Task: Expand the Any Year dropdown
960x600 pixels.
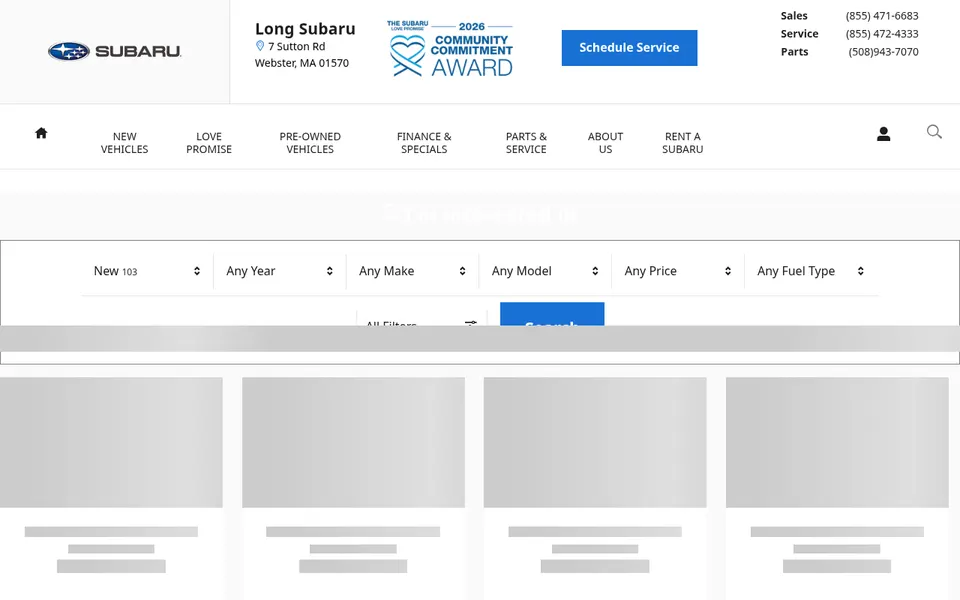Action: [x=280, y=271]
